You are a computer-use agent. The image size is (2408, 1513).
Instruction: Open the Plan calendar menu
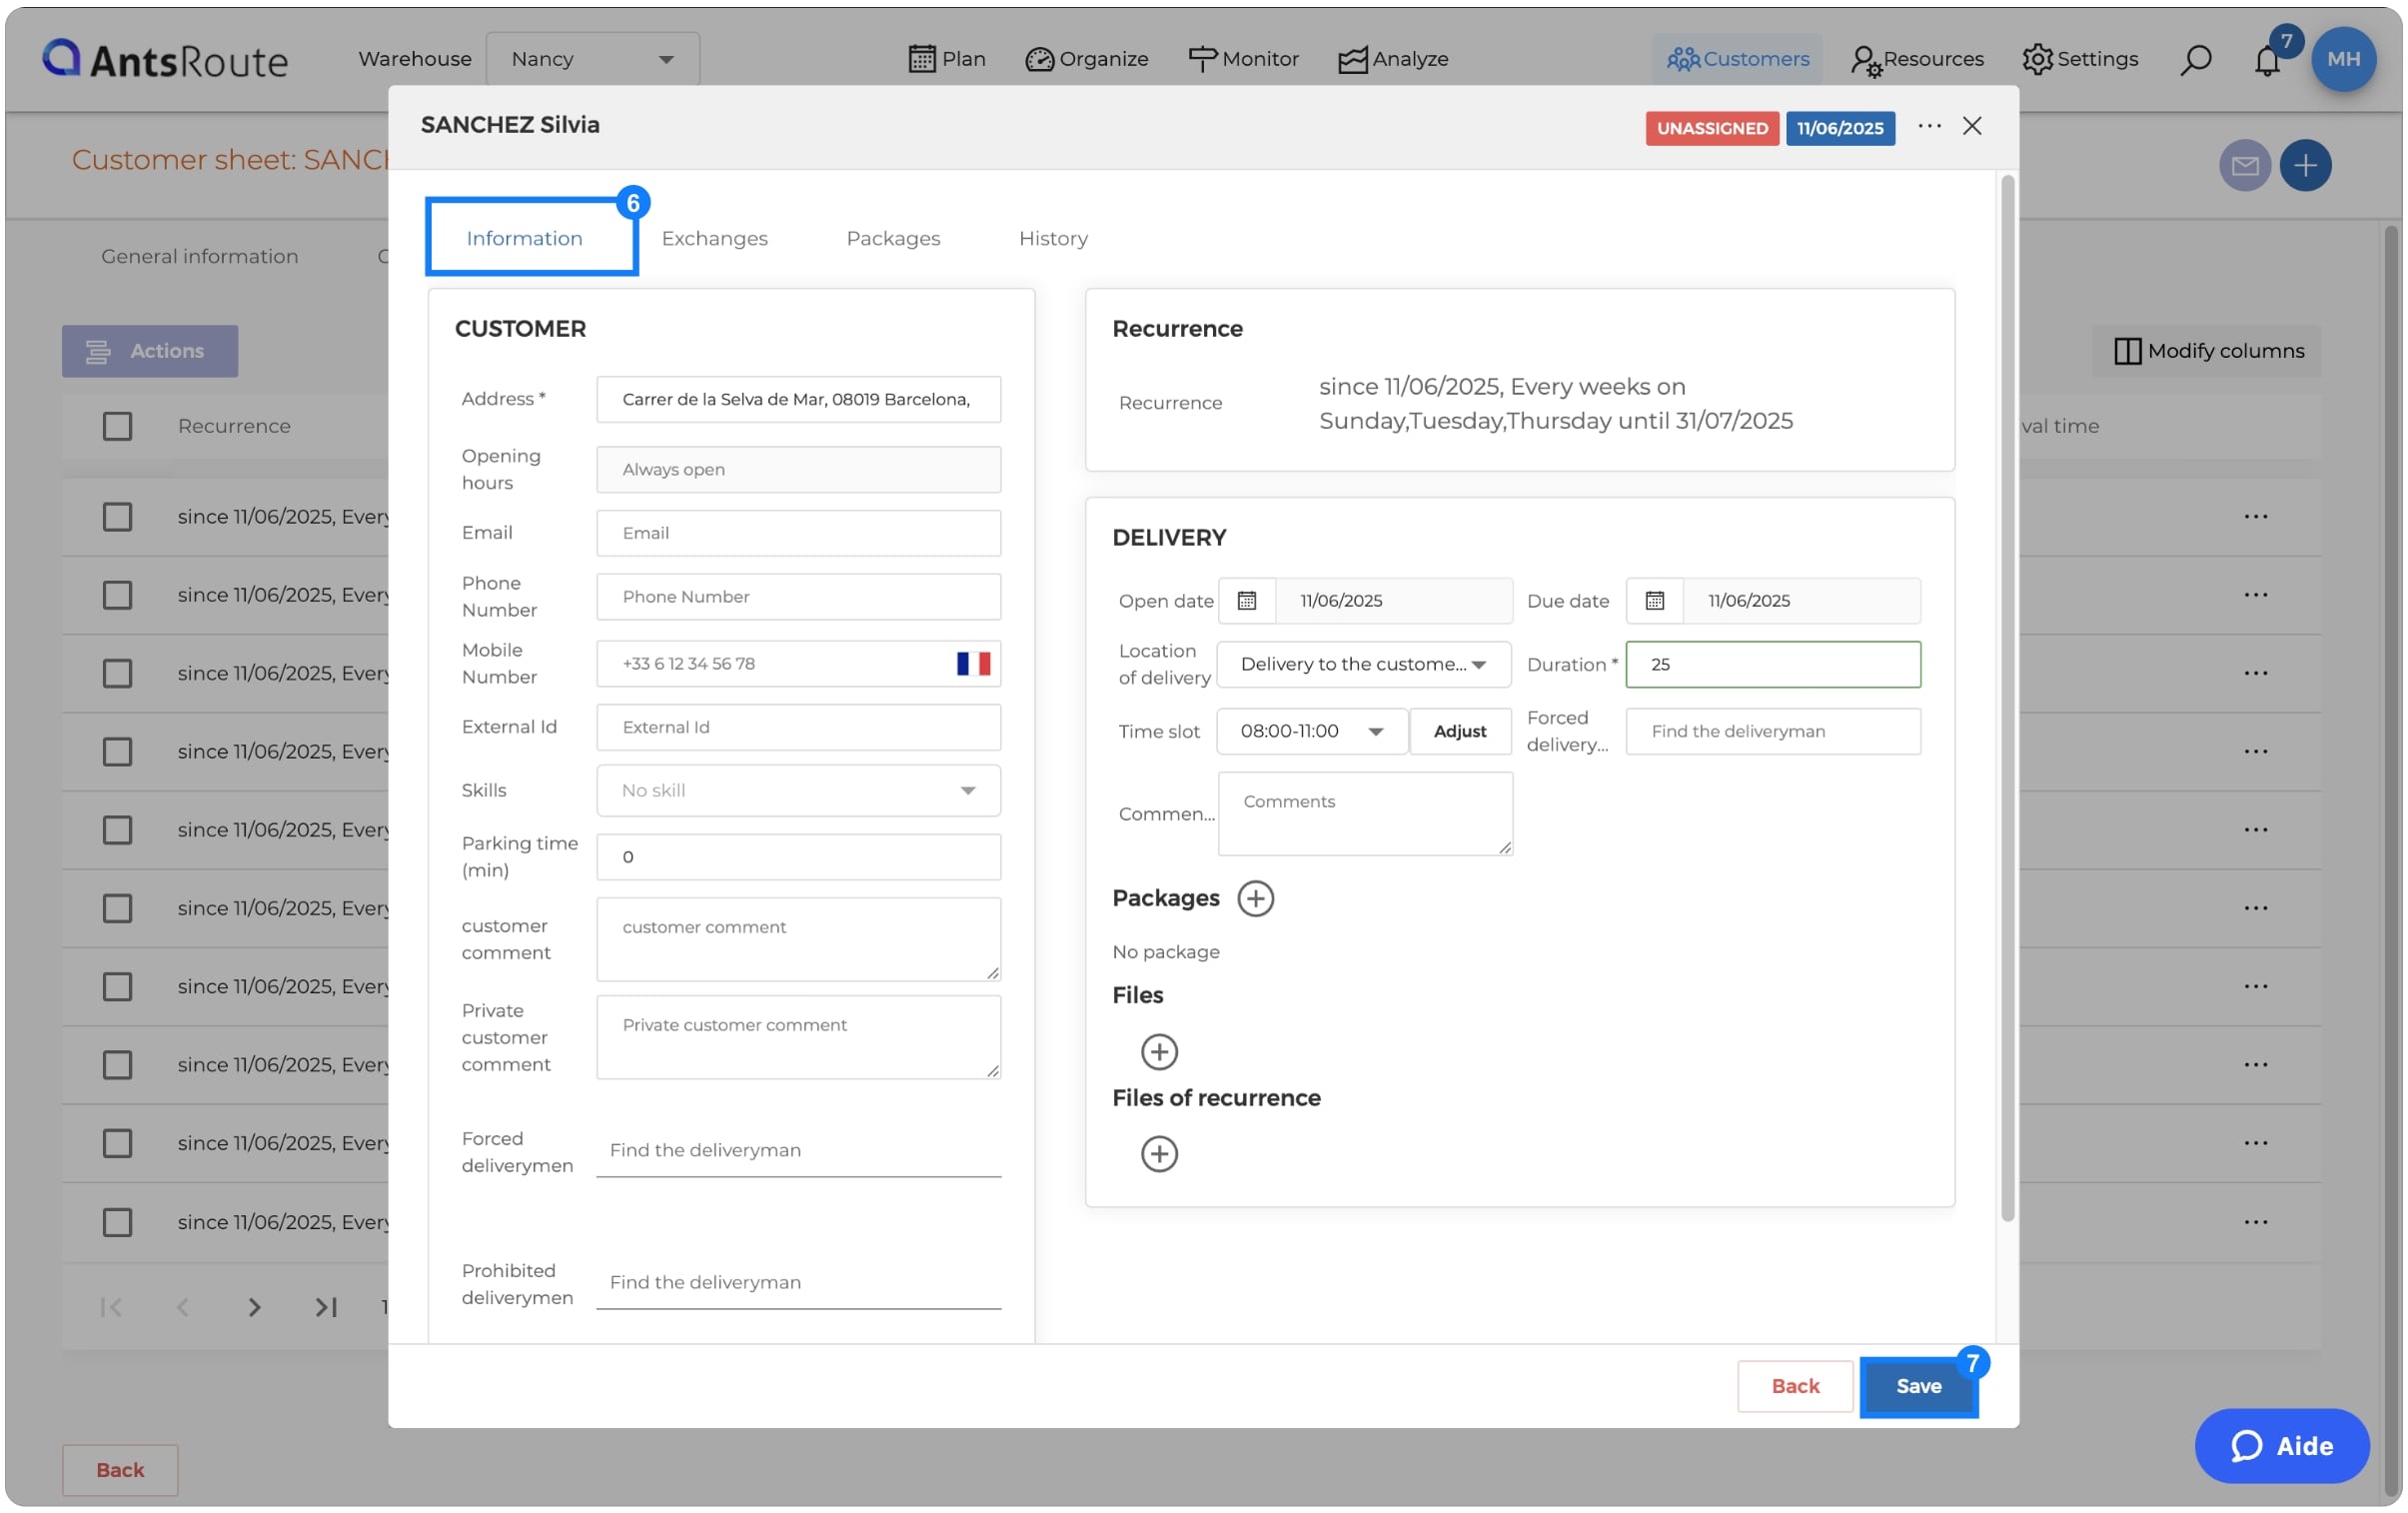pos(946,58)
